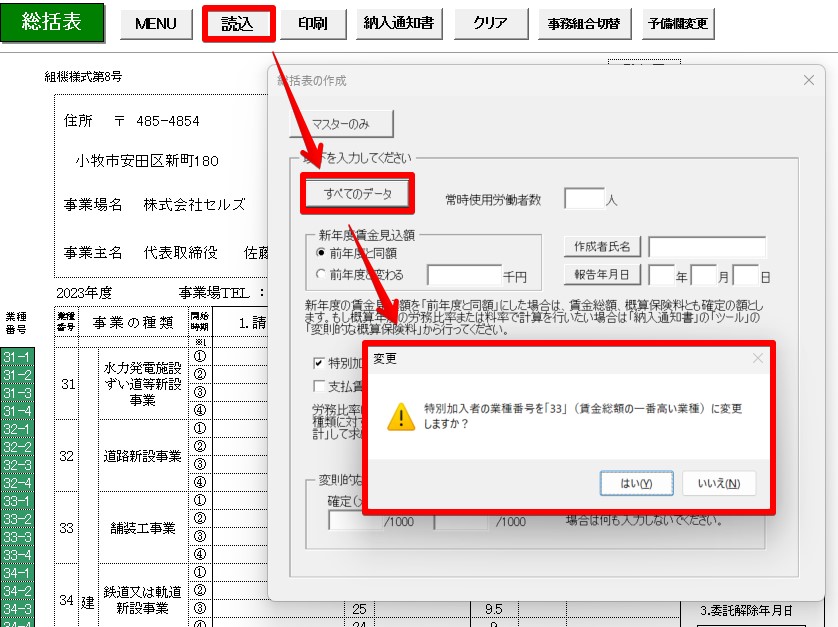
Task: Click the 印刷 print button
Action: click(313, 24)
